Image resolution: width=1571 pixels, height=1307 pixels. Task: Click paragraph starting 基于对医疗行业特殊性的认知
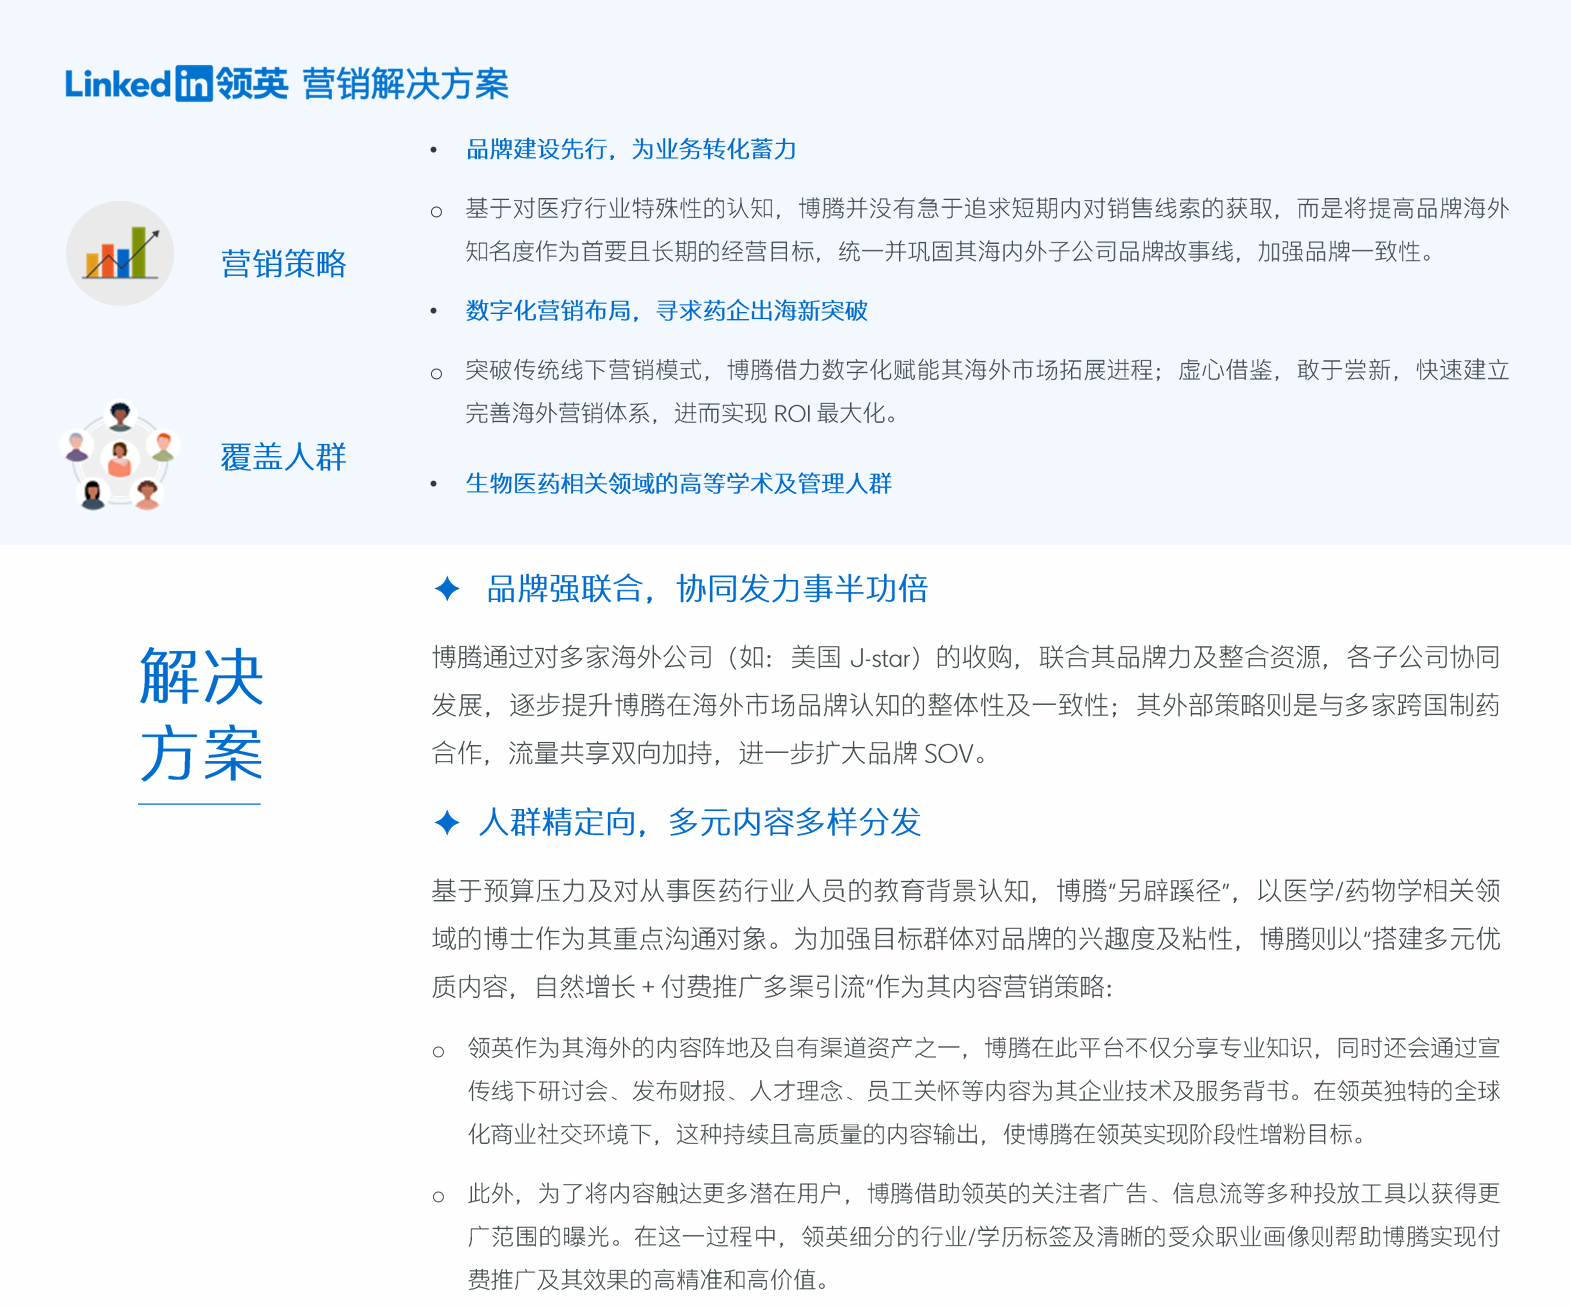[987, 230]
